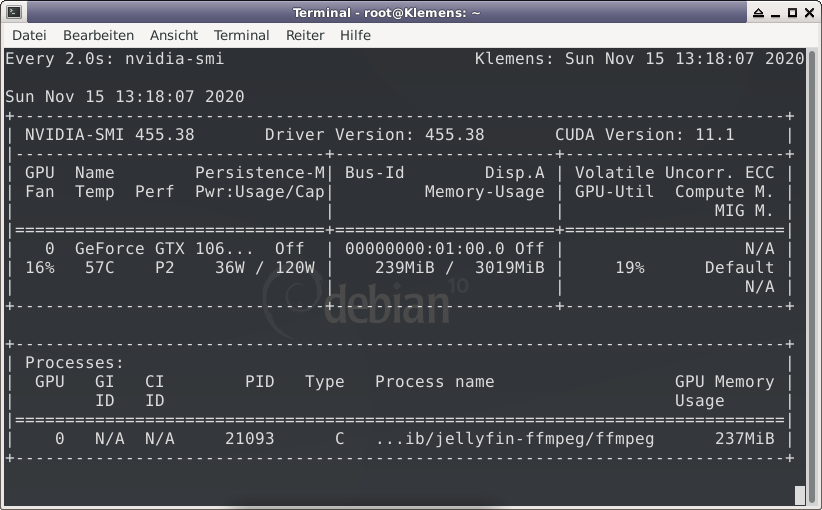Click the 'GPU-Util' header
The image size is (822, 510).
[614, 192]
